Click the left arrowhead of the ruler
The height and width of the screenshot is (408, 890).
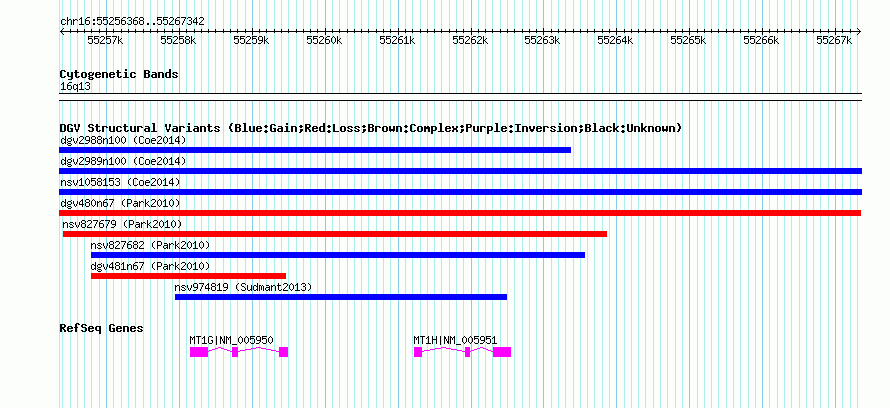62,31
